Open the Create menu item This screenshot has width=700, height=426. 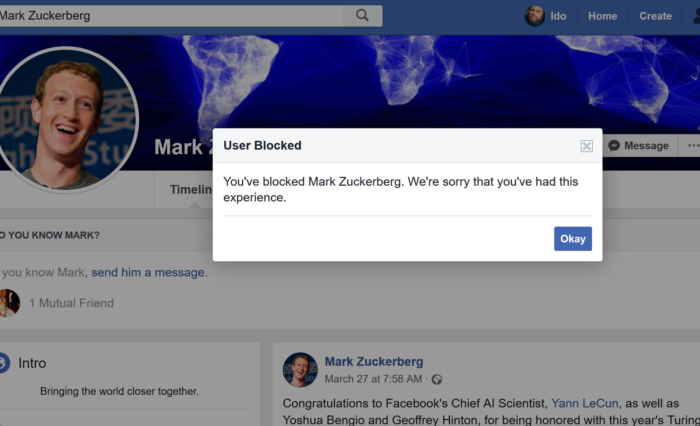655,16
